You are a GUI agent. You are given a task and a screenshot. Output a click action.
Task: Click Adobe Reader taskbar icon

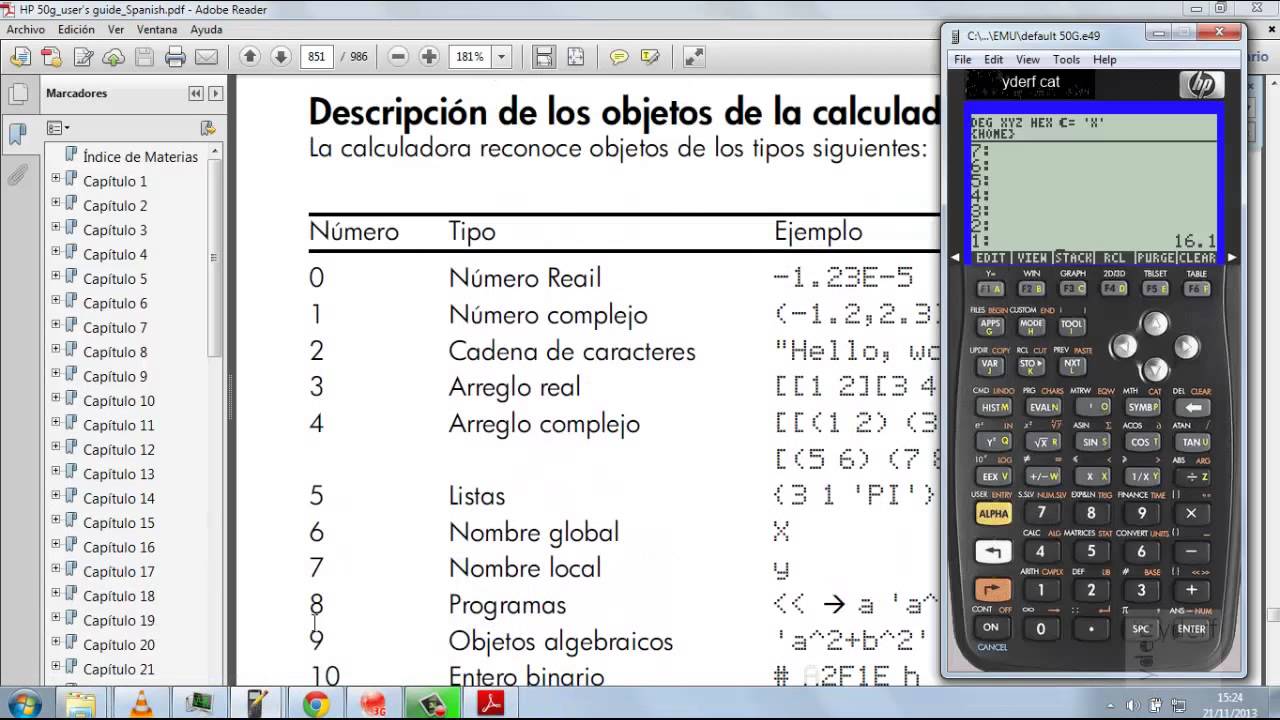[x=490, y=704]
